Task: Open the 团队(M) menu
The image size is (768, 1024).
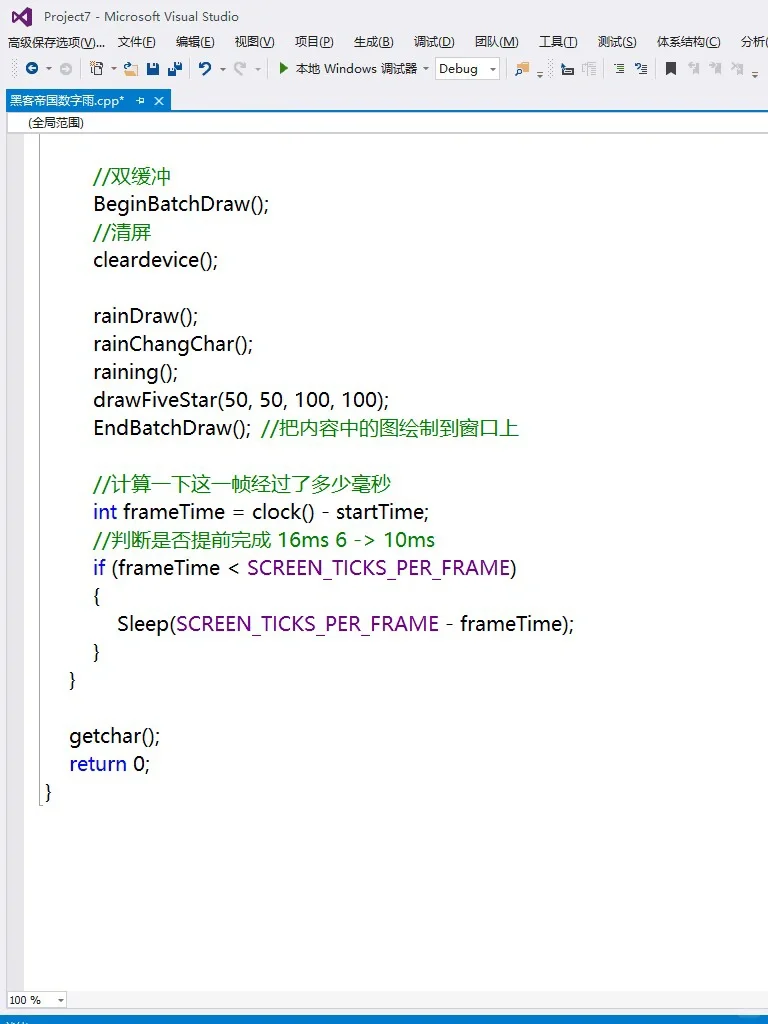Action: [497, 42]
